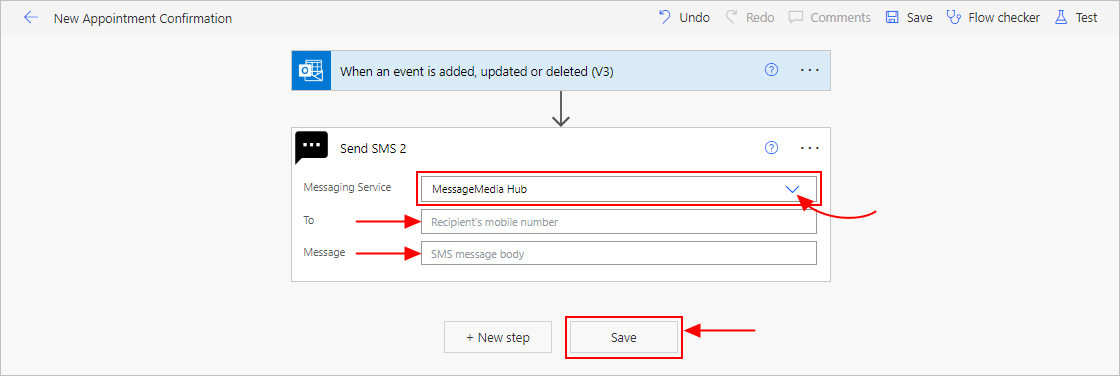Click the Undo toolbar button
This screenshot has height=376, width=1120.
[684, 17]
